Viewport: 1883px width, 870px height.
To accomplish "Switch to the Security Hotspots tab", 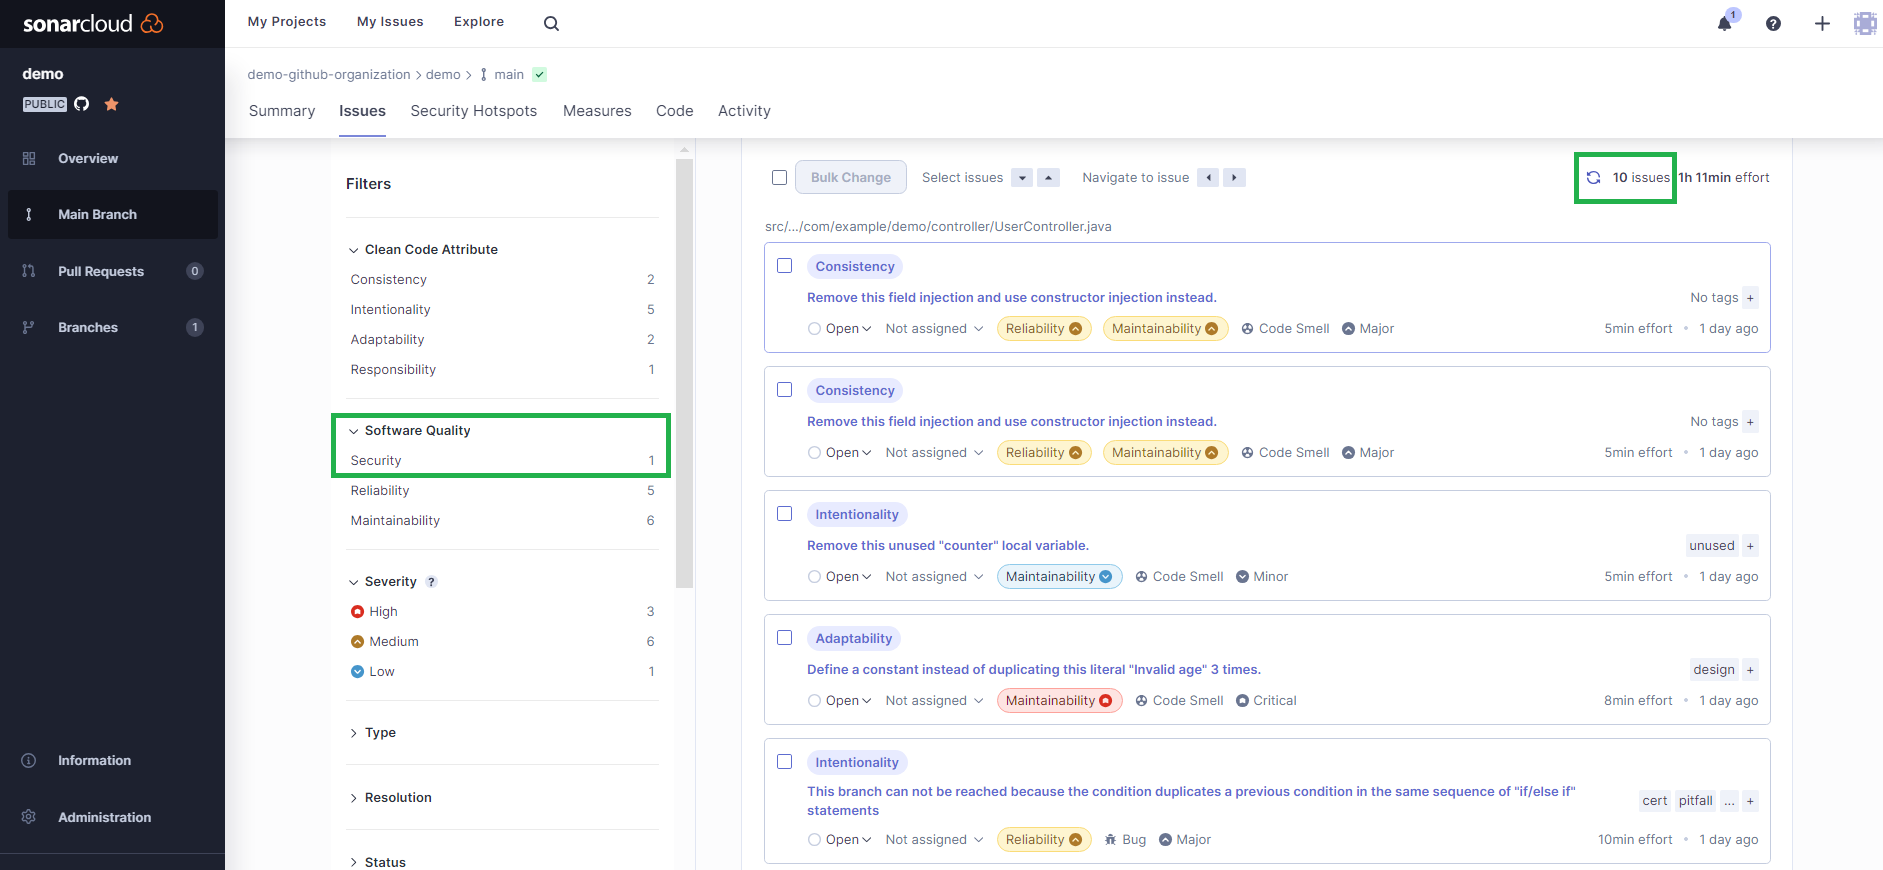I will pos(473,111).
